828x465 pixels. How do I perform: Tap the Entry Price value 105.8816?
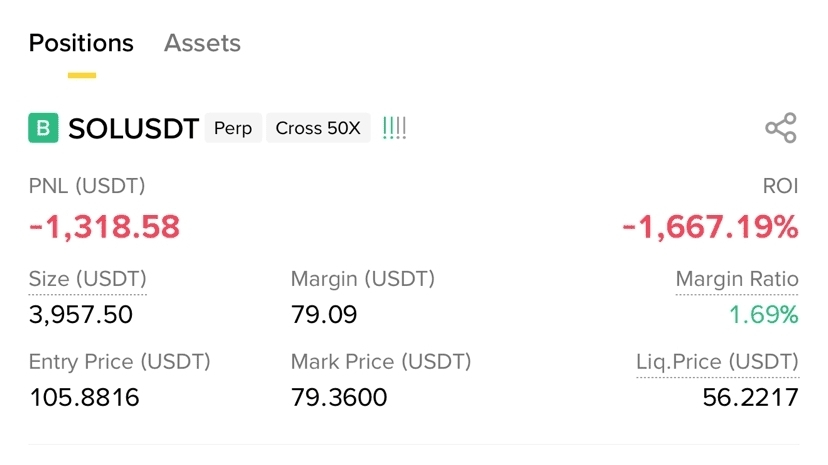[84, 398]
